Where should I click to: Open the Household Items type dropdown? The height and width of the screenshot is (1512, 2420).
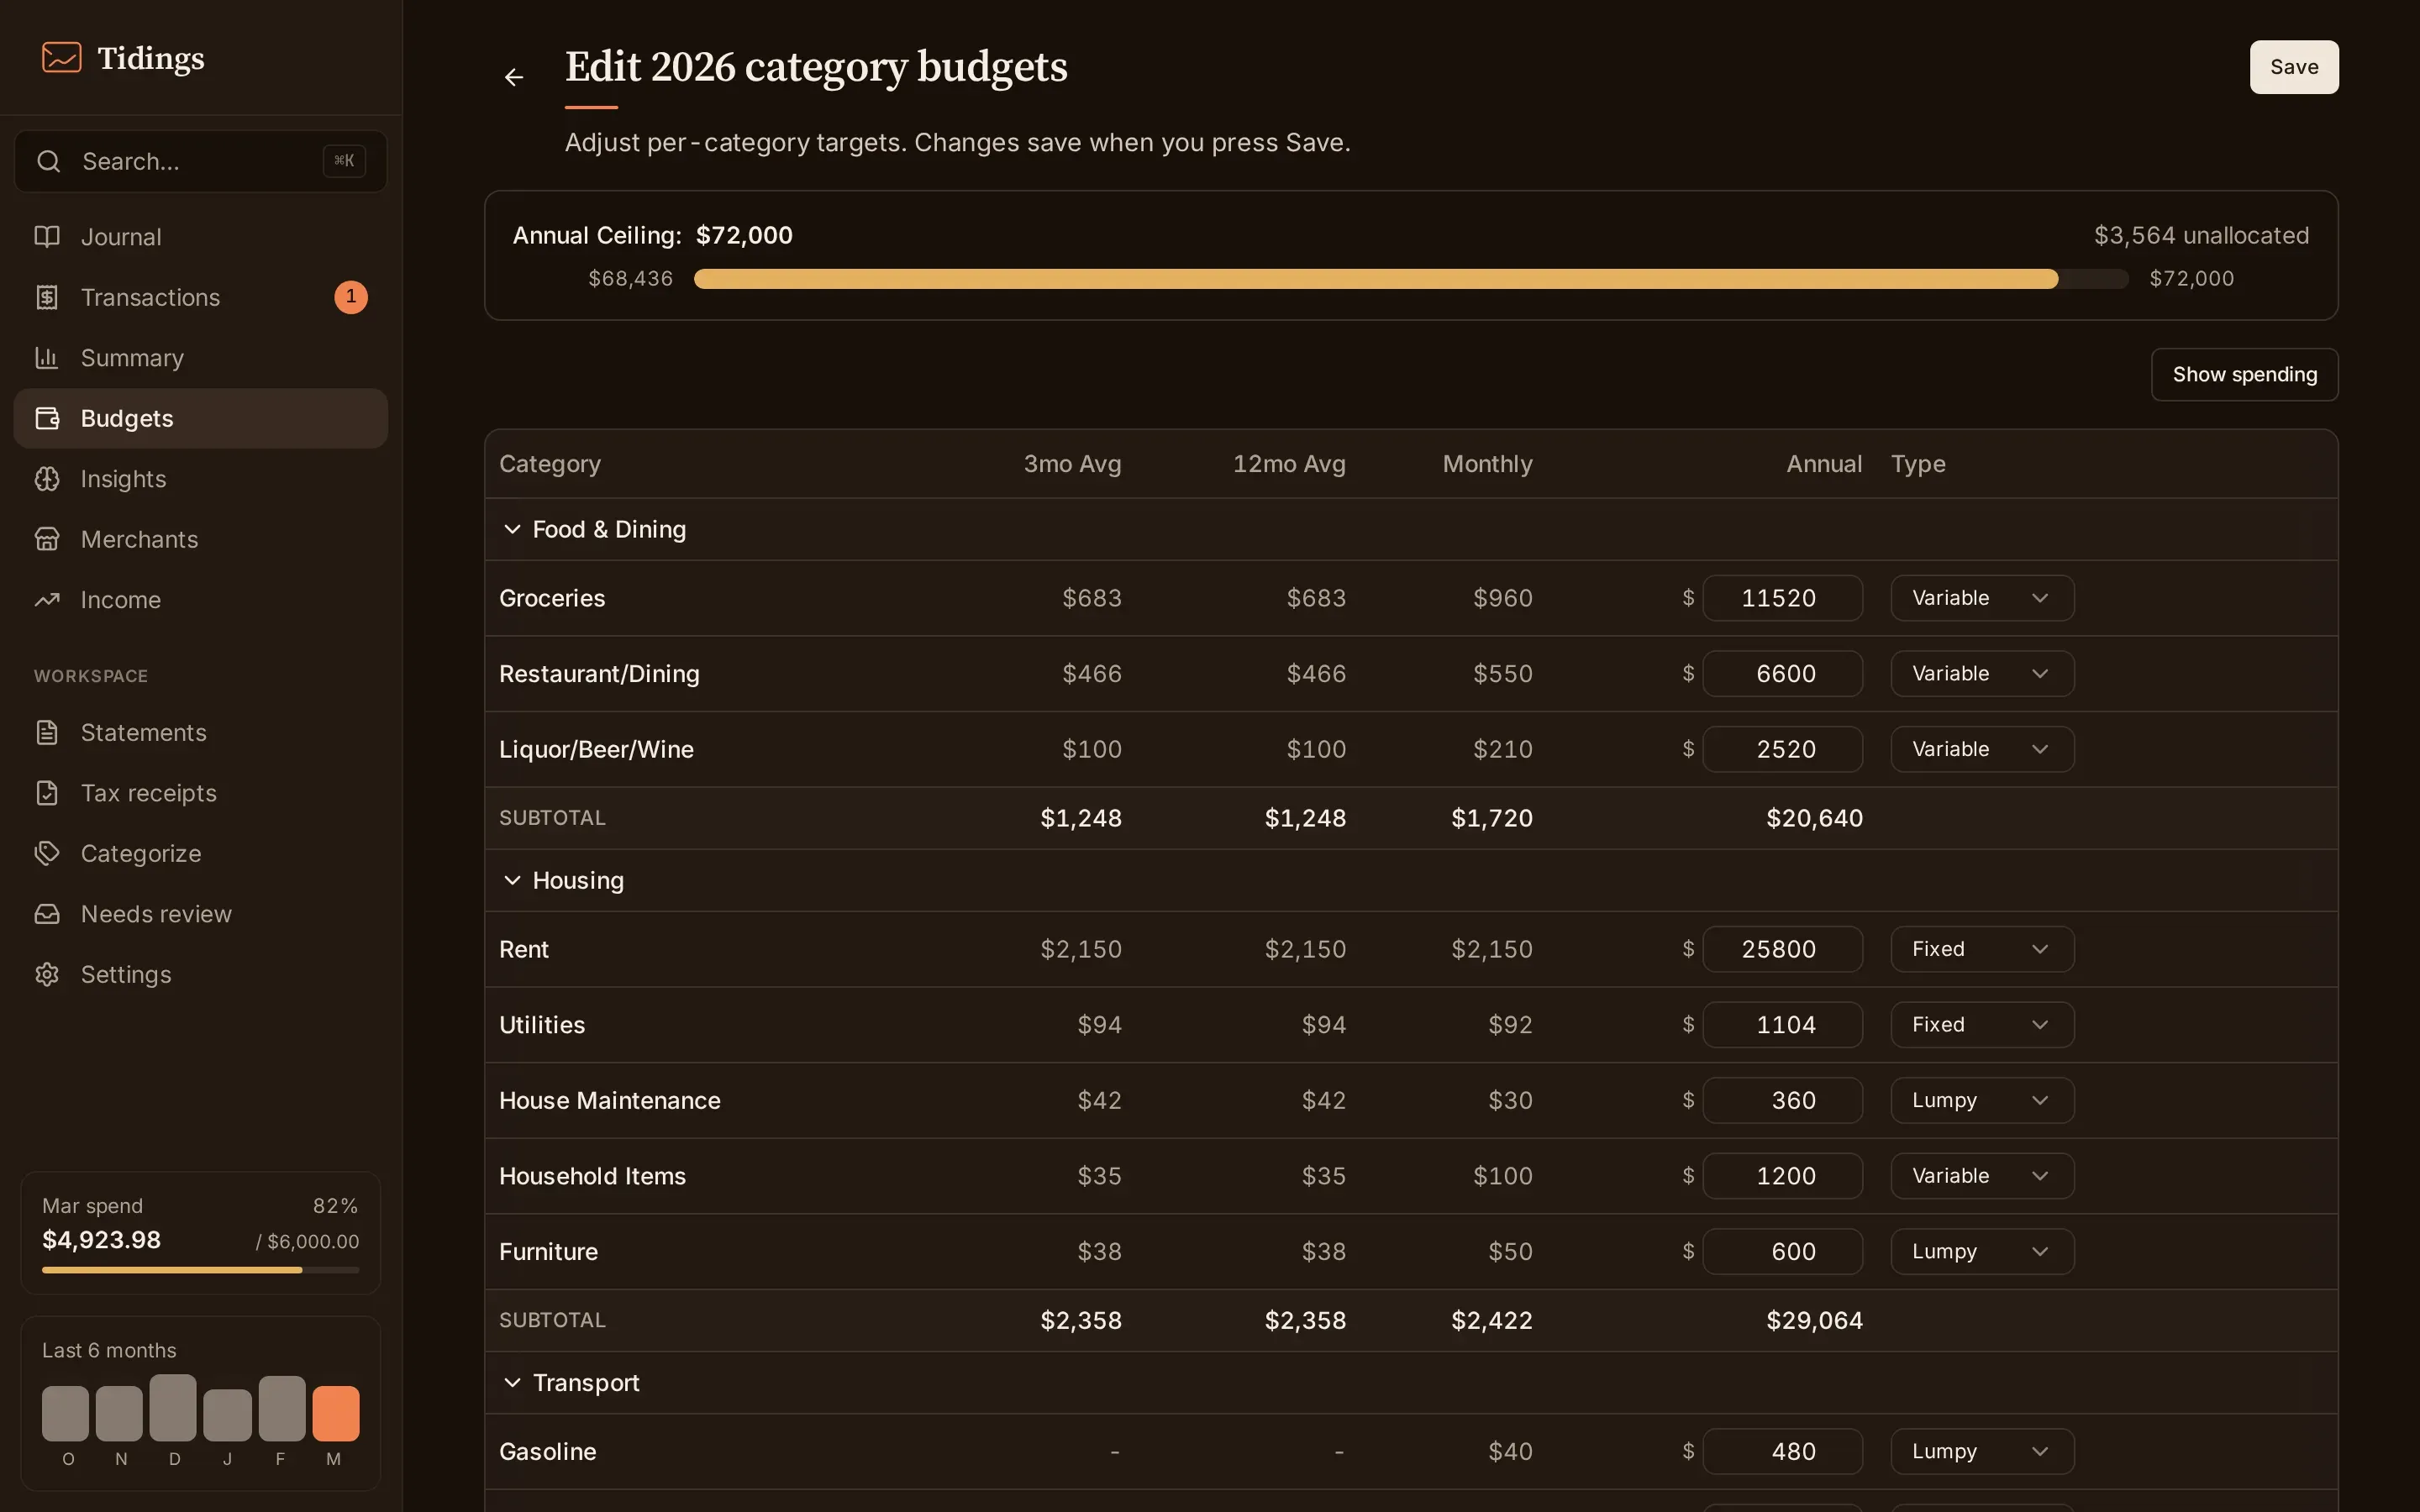pyautogui.click(x=1982, y=1176)
